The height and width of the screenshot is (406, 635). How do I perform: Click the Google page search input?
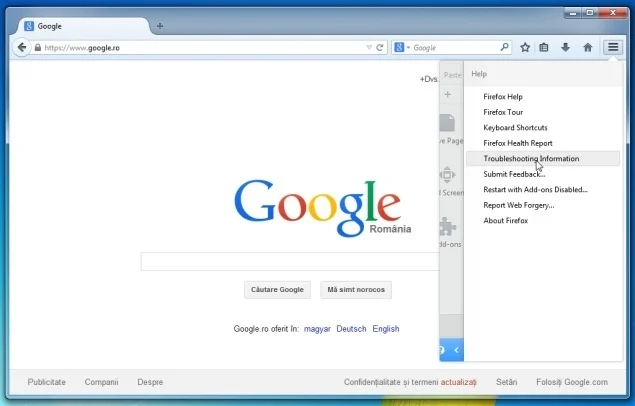pyautogui.click(x=290, y=261)
